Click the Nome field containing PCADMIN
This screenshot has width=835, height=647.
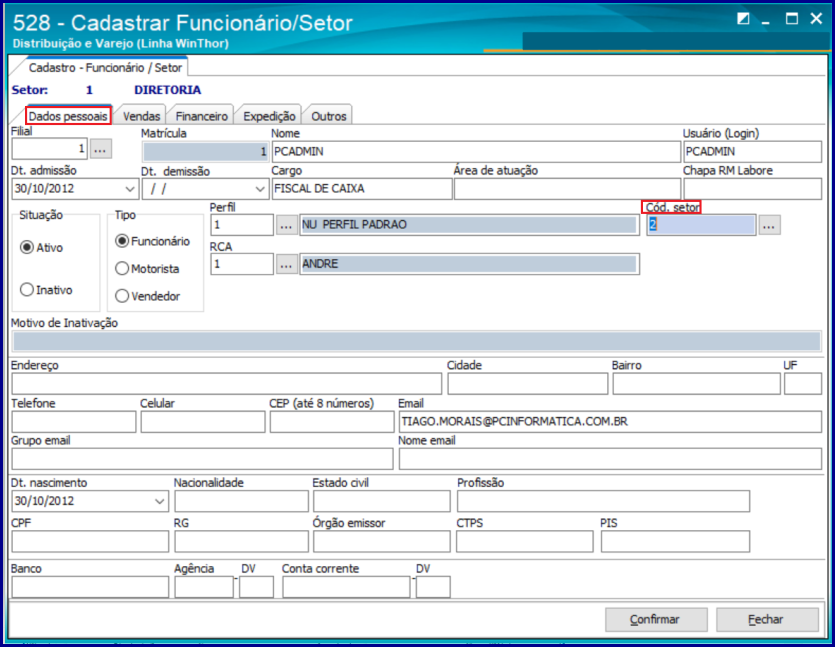(476, 151)
